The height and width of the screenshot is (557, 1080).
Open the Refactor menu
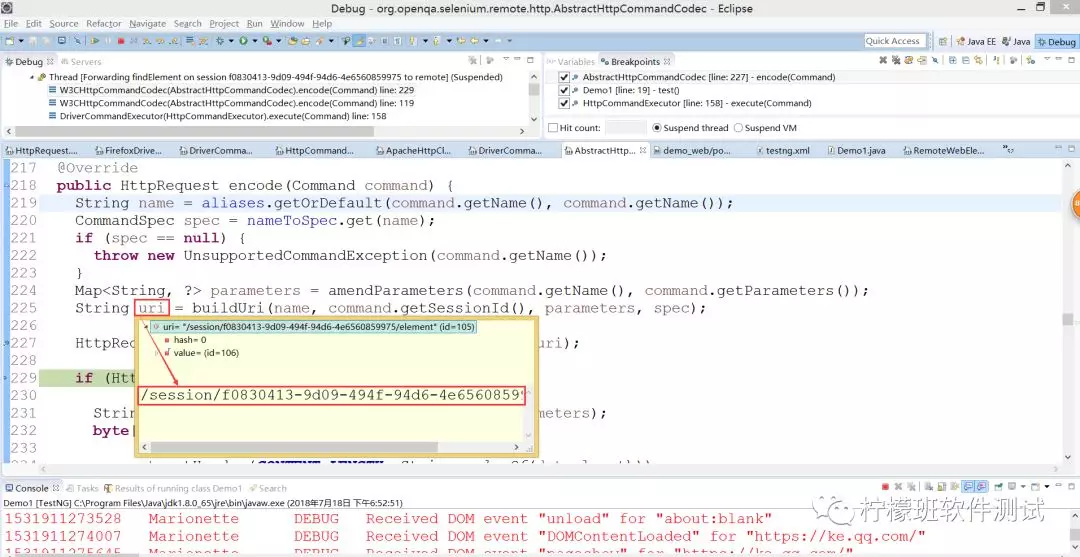click(103, 23)
